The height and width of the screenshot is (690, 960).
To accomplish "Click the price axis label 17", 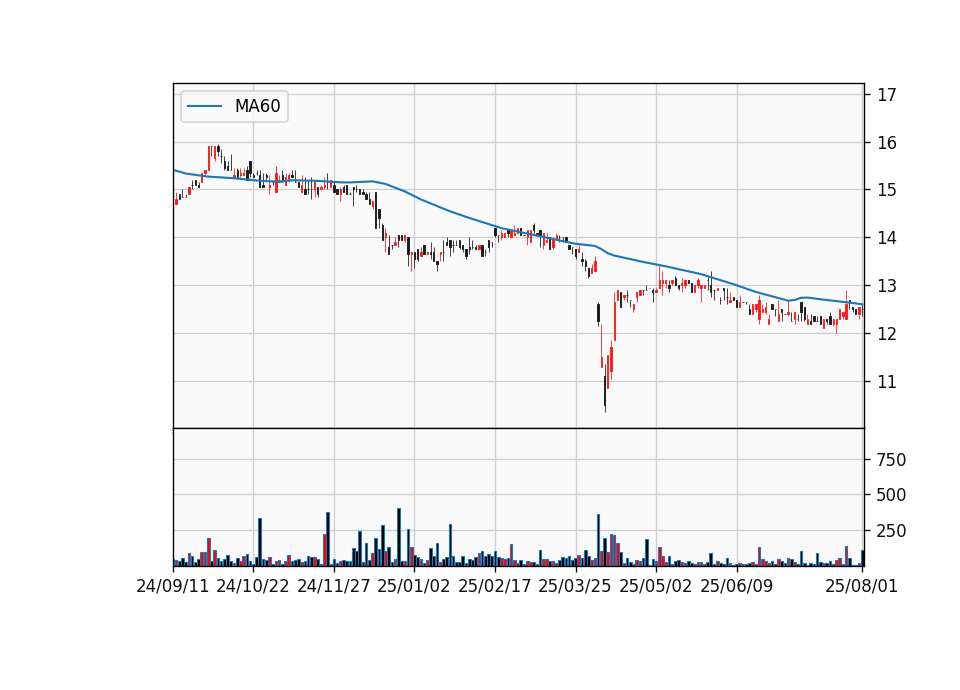I will click(887, 95).
